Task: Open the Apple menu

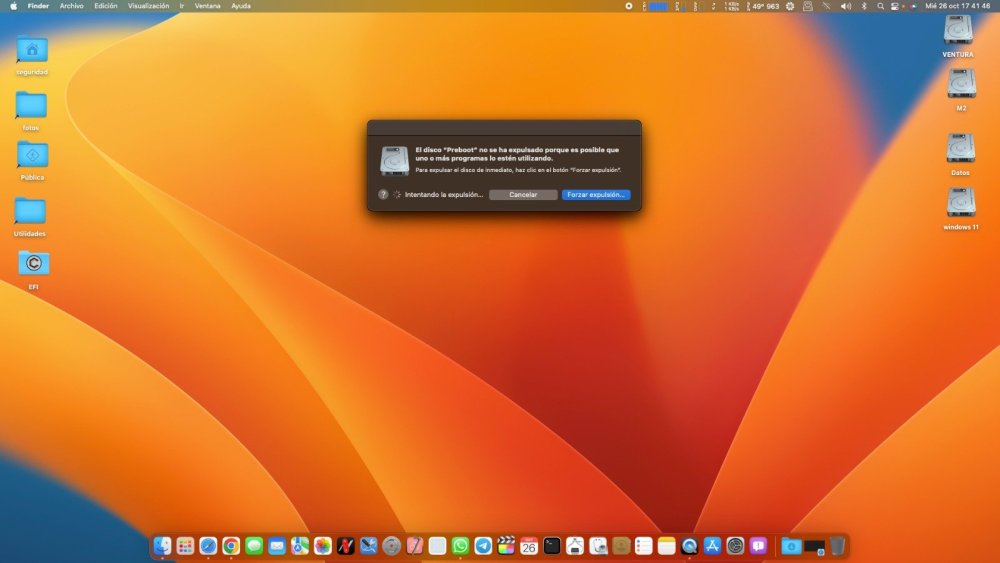Action: click(x=13, y=6)
